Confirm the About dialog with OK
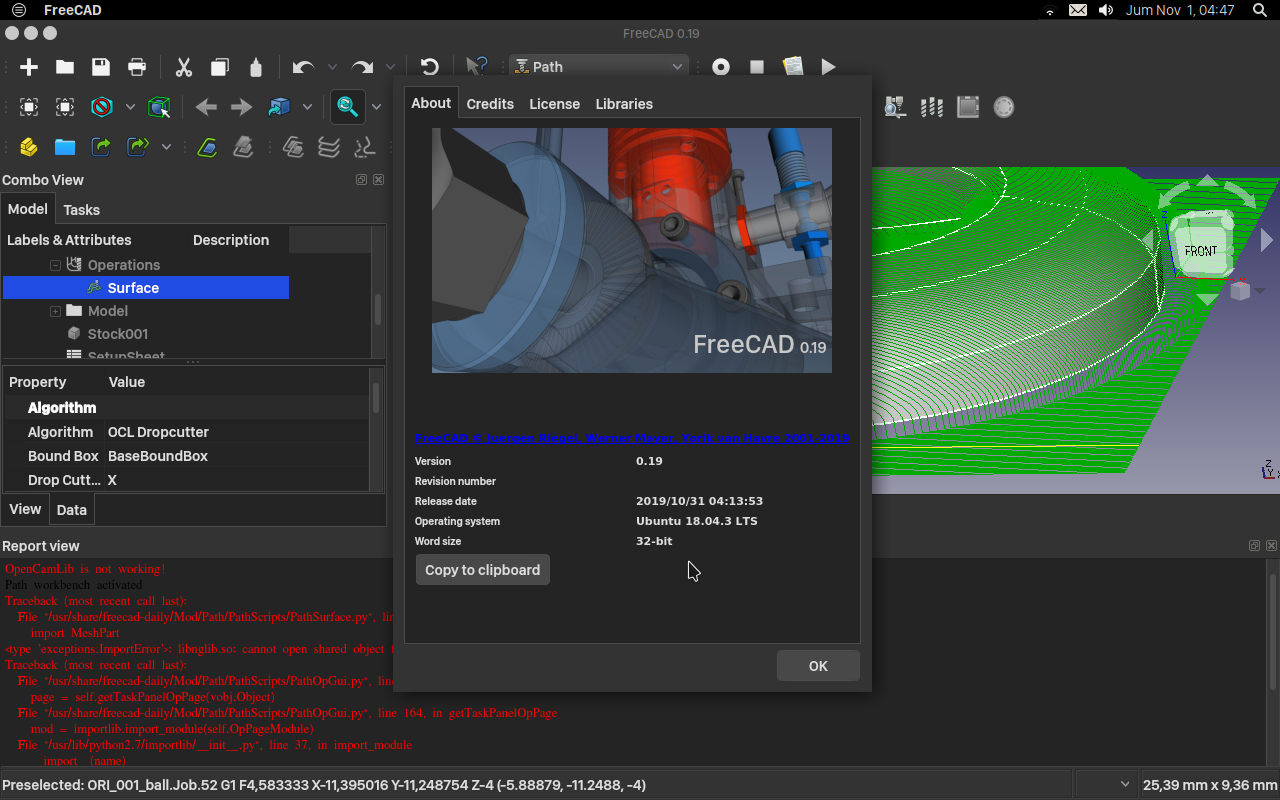Image resolution: width=1280 pixels, height=800 pixels. pos(818,666)
